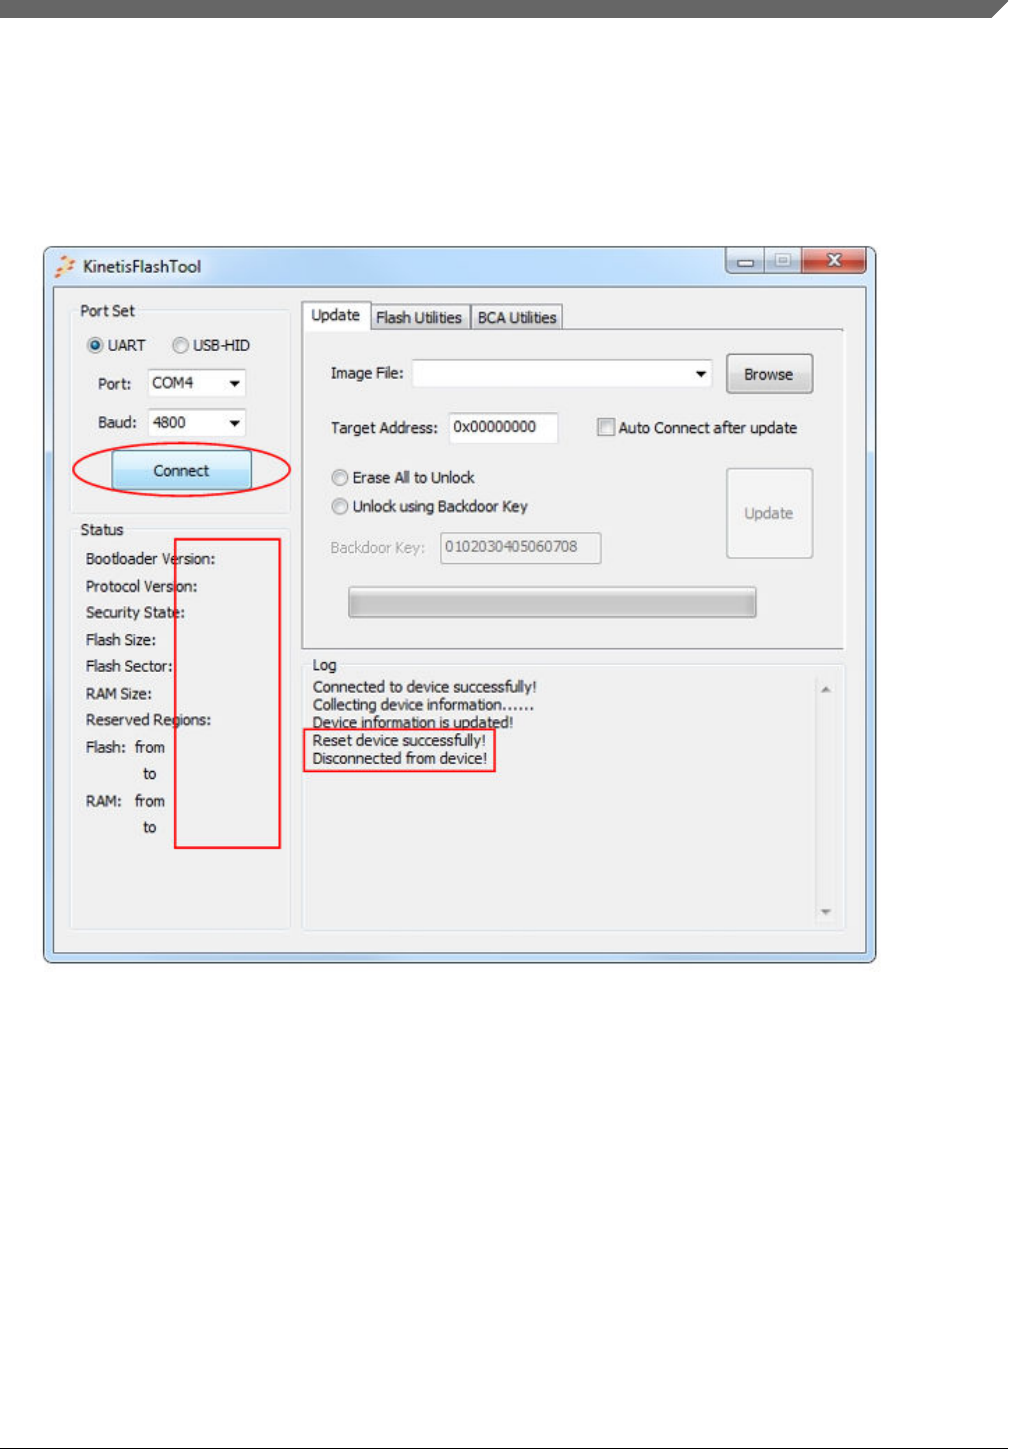Enable Auto Connect after update checkbox
Image resolution: width=1009 pixels, height=1449 pixels.
[x=605, y=427]
